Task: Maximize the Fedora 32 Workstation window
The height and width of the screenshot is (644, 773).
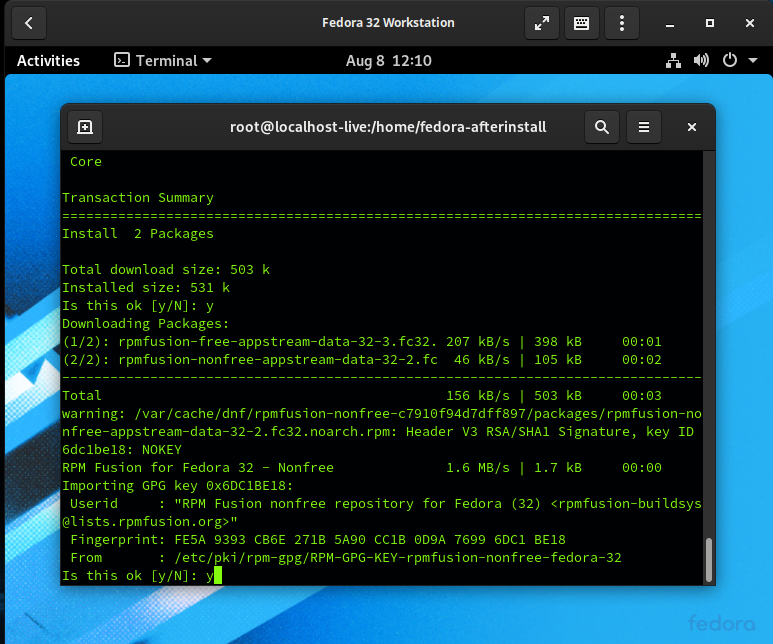Action: click(x=710, y=23)
